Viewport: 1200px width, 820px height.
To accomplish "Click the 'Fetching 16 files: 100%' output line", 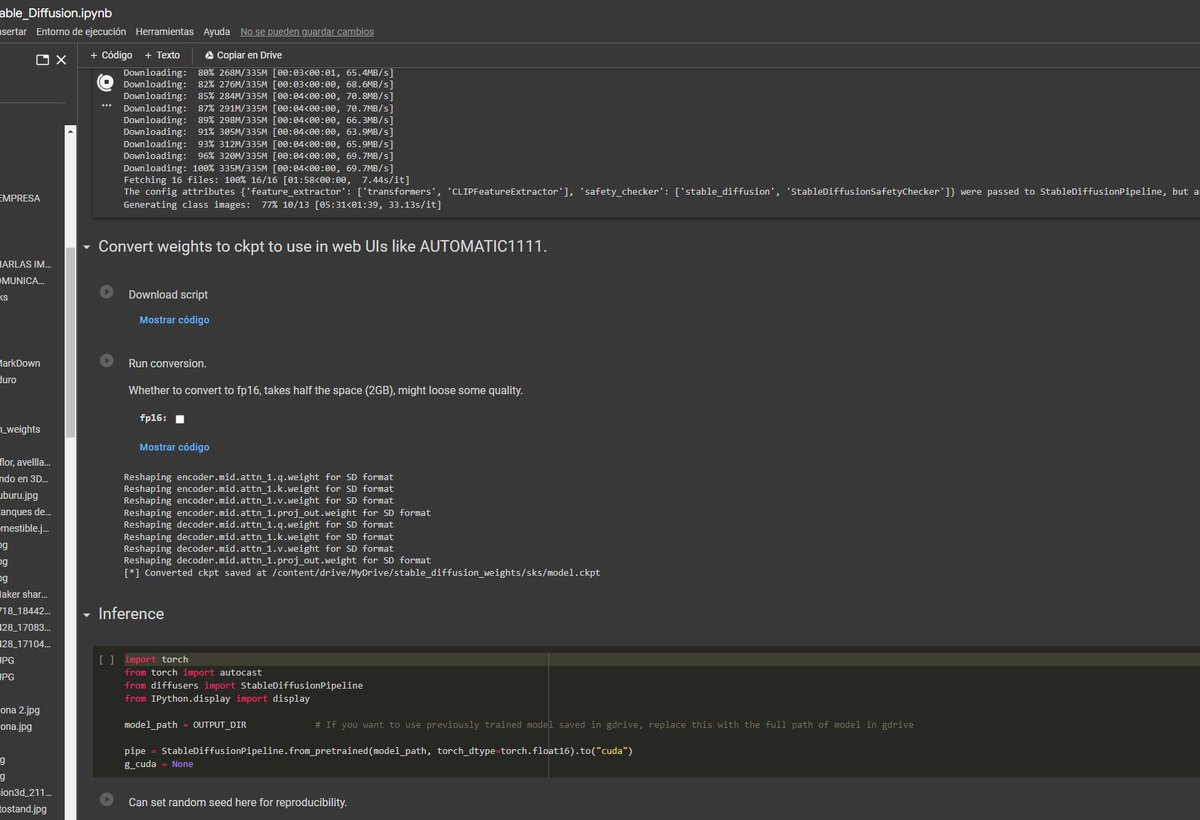I will (x=266, y=180).
